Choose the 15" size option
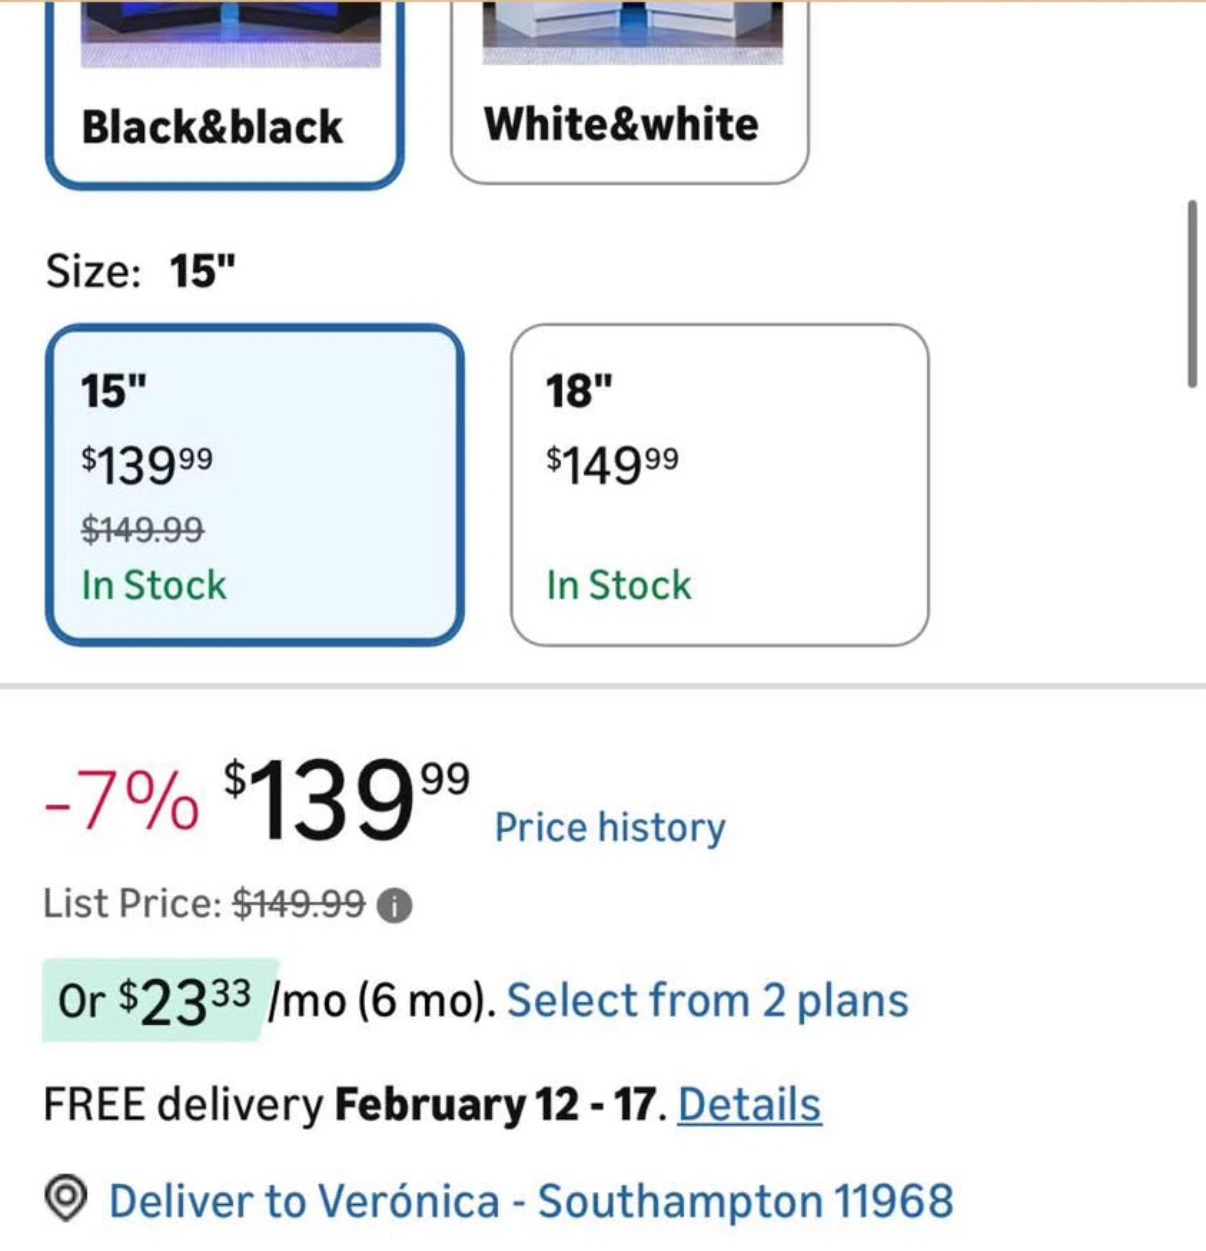Image resolution: width=1206 pixels, height=1251 pixels. click(254, 485)
